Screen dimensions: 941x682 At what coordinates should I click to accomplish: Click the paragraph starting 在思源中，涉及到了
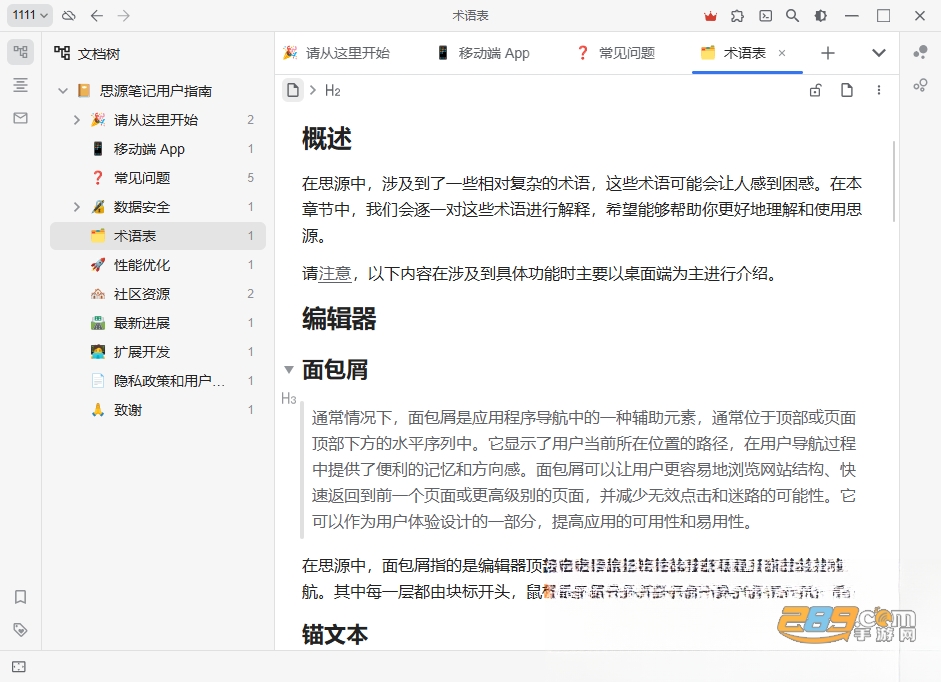[582, 210]
